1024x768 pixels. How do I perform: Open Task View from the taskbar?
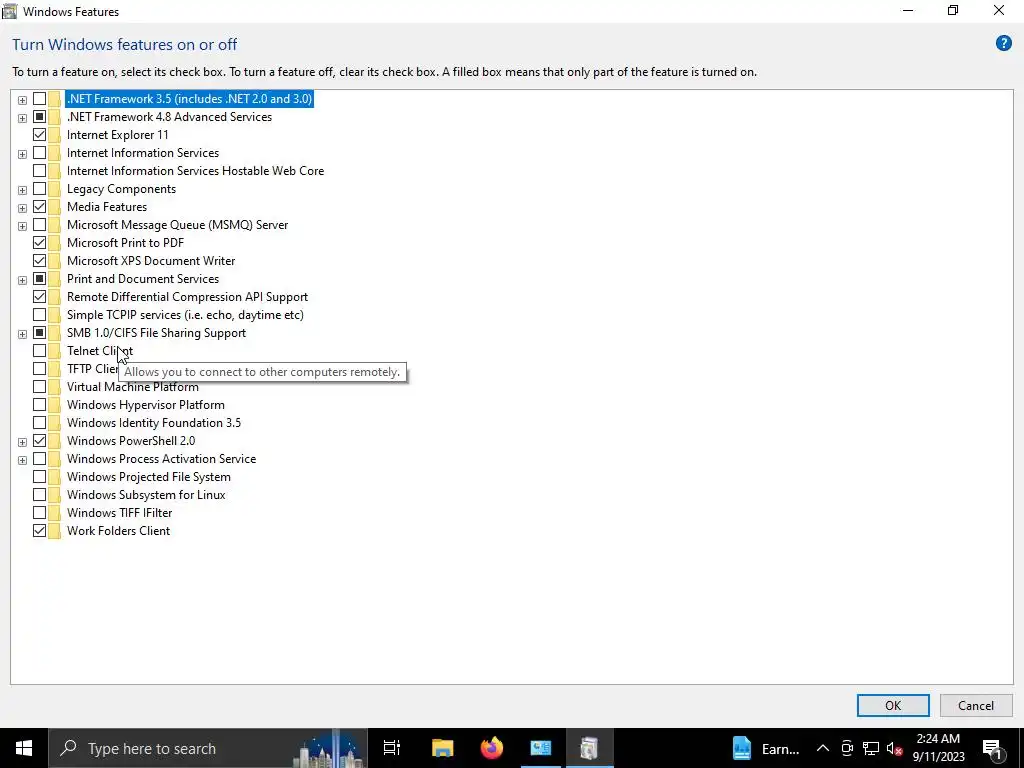coord(392,748)
